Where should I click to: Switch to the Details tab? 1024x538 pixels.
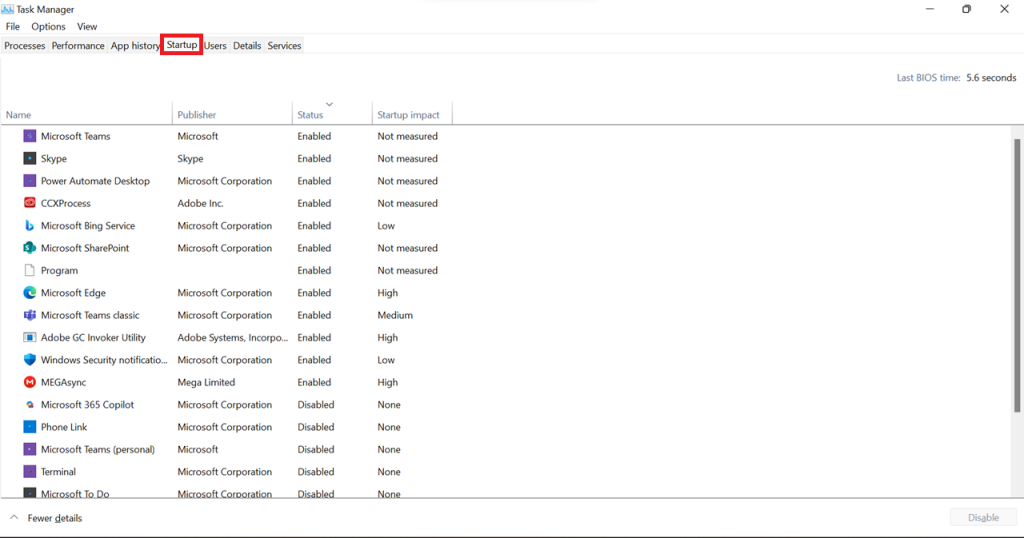(247, 46)
